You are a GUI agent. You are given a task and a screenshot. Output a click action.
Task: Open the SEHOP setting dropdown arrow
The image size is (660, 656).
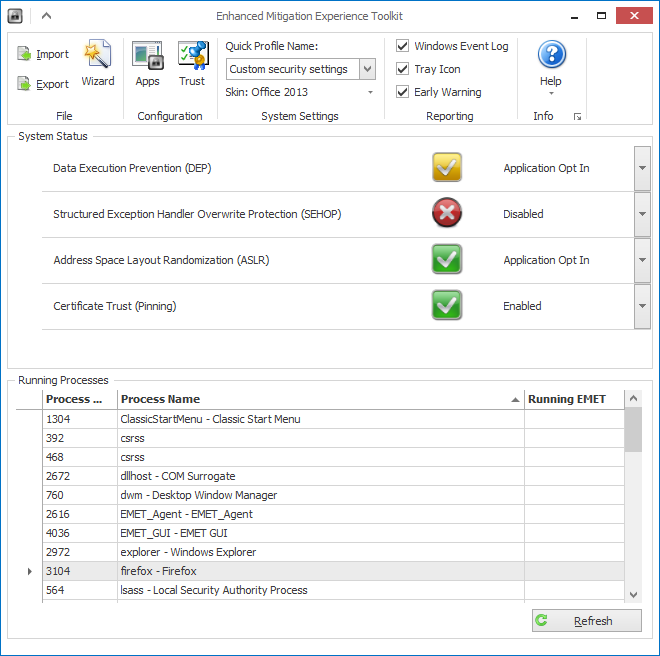[x=642, y=214]
